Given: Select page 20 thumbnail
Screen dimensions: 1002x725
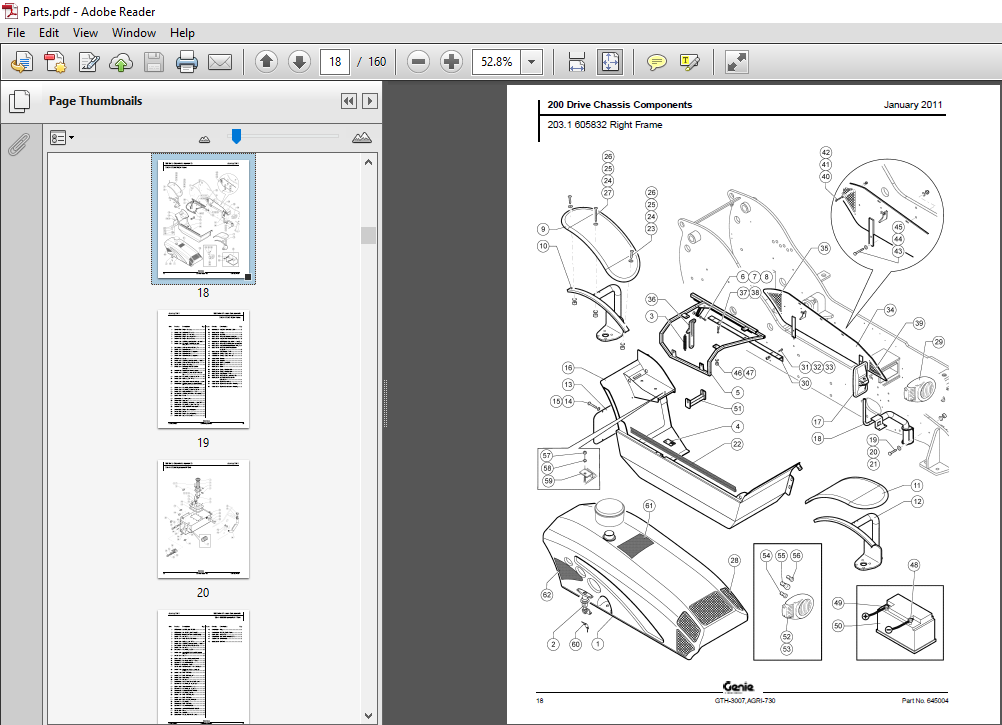Looking at the screenshot, I should click(203, 519).
